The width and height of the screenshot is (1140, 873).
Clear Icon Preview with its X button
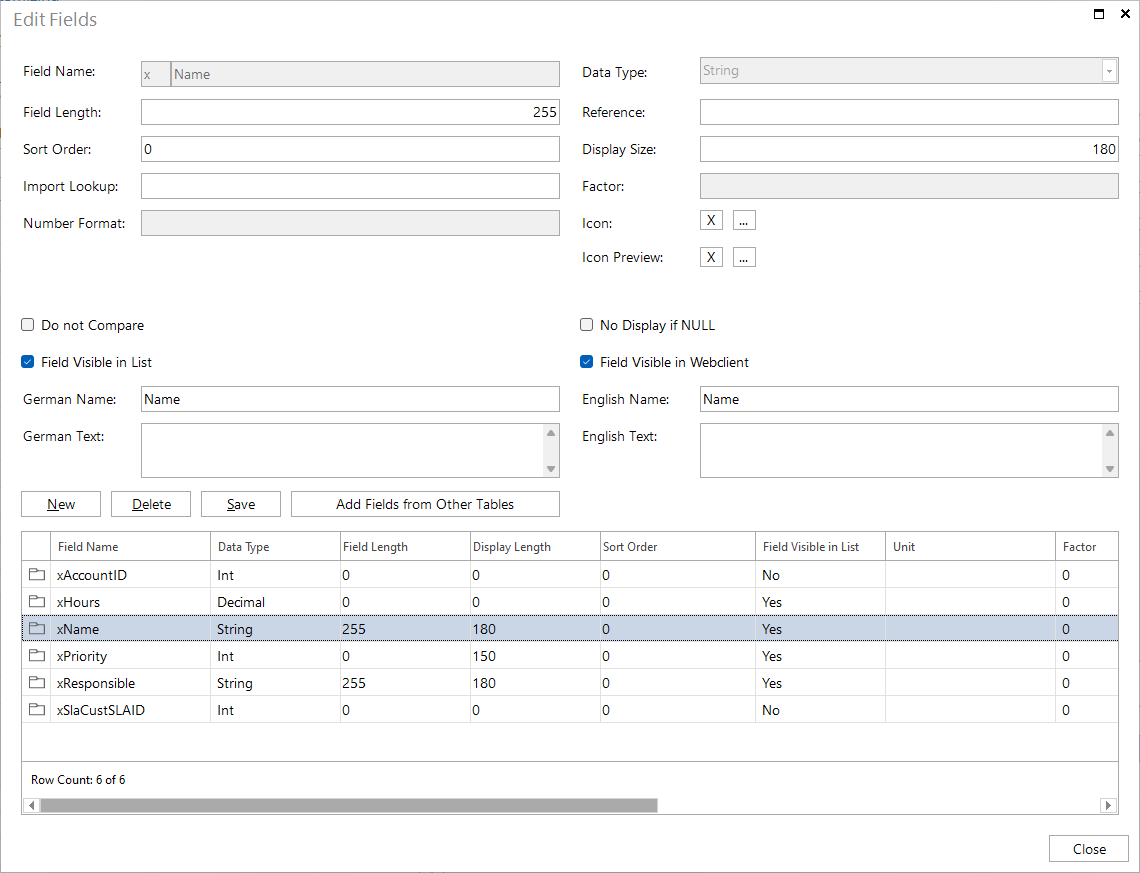(711, 257)
